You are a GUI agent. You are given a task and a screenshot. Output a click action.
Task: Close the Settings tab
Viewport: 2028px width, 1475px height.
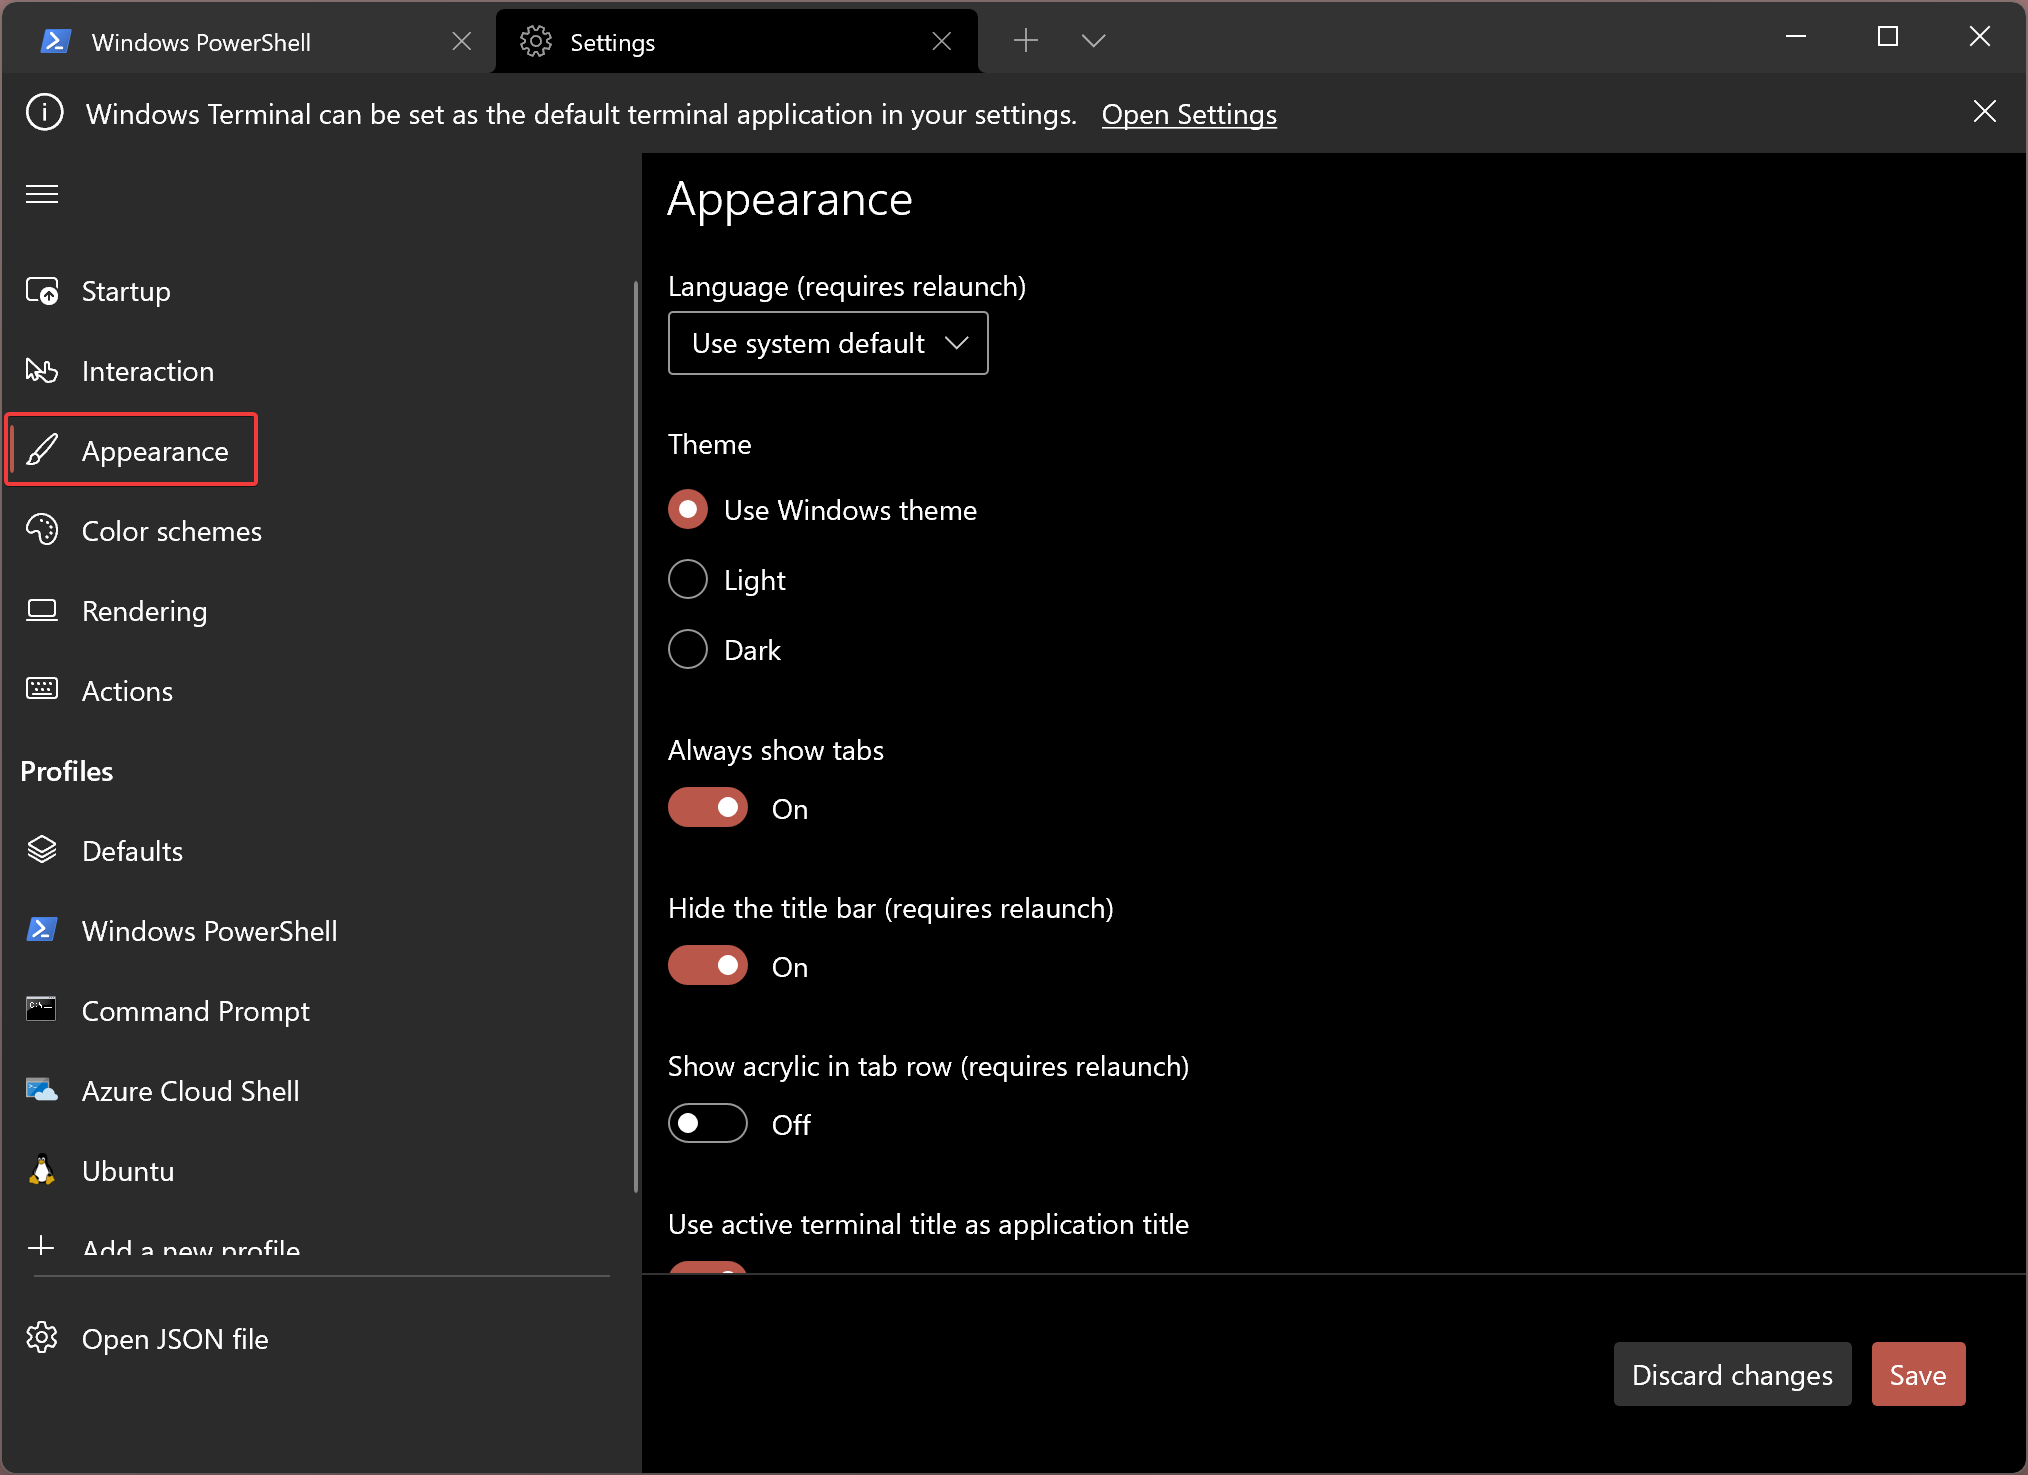point(941,41)
